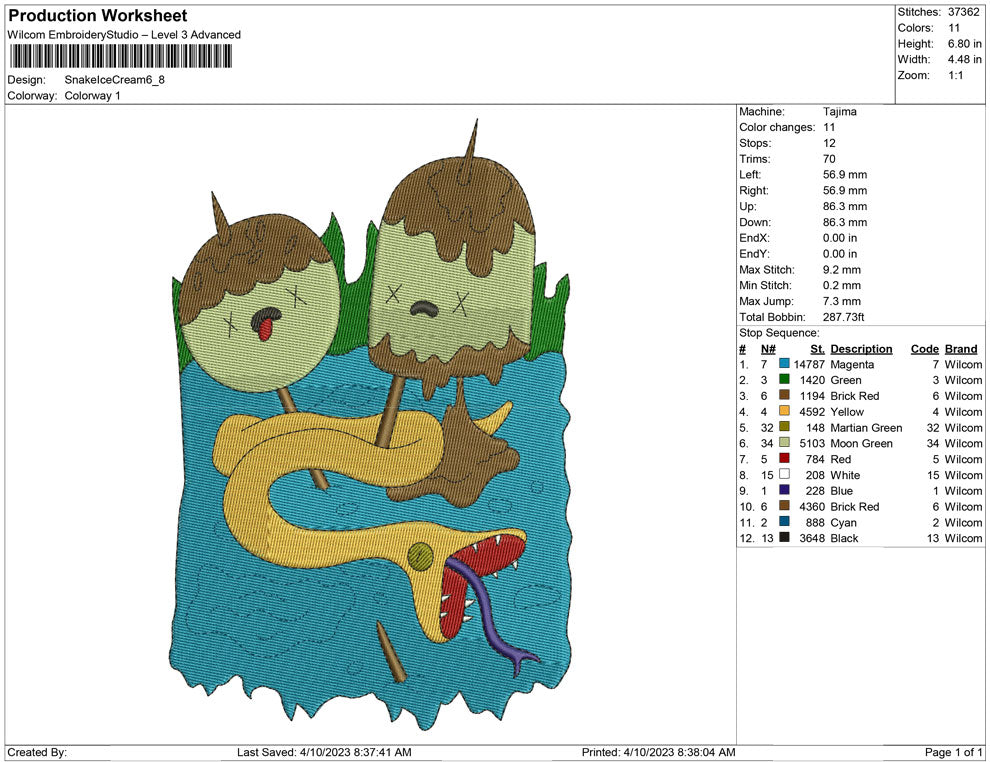The height and width of the screenshot is (762, 990).
Task: Click the 'Stop Sequence:' heading
Action: (x=779, y=333)
